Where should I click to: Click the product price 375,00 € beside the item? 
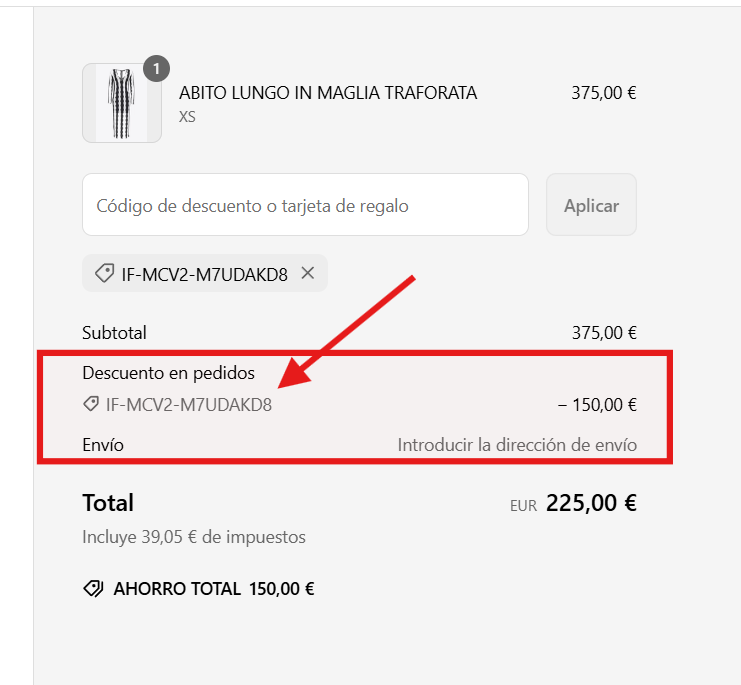tap(604, 93)
